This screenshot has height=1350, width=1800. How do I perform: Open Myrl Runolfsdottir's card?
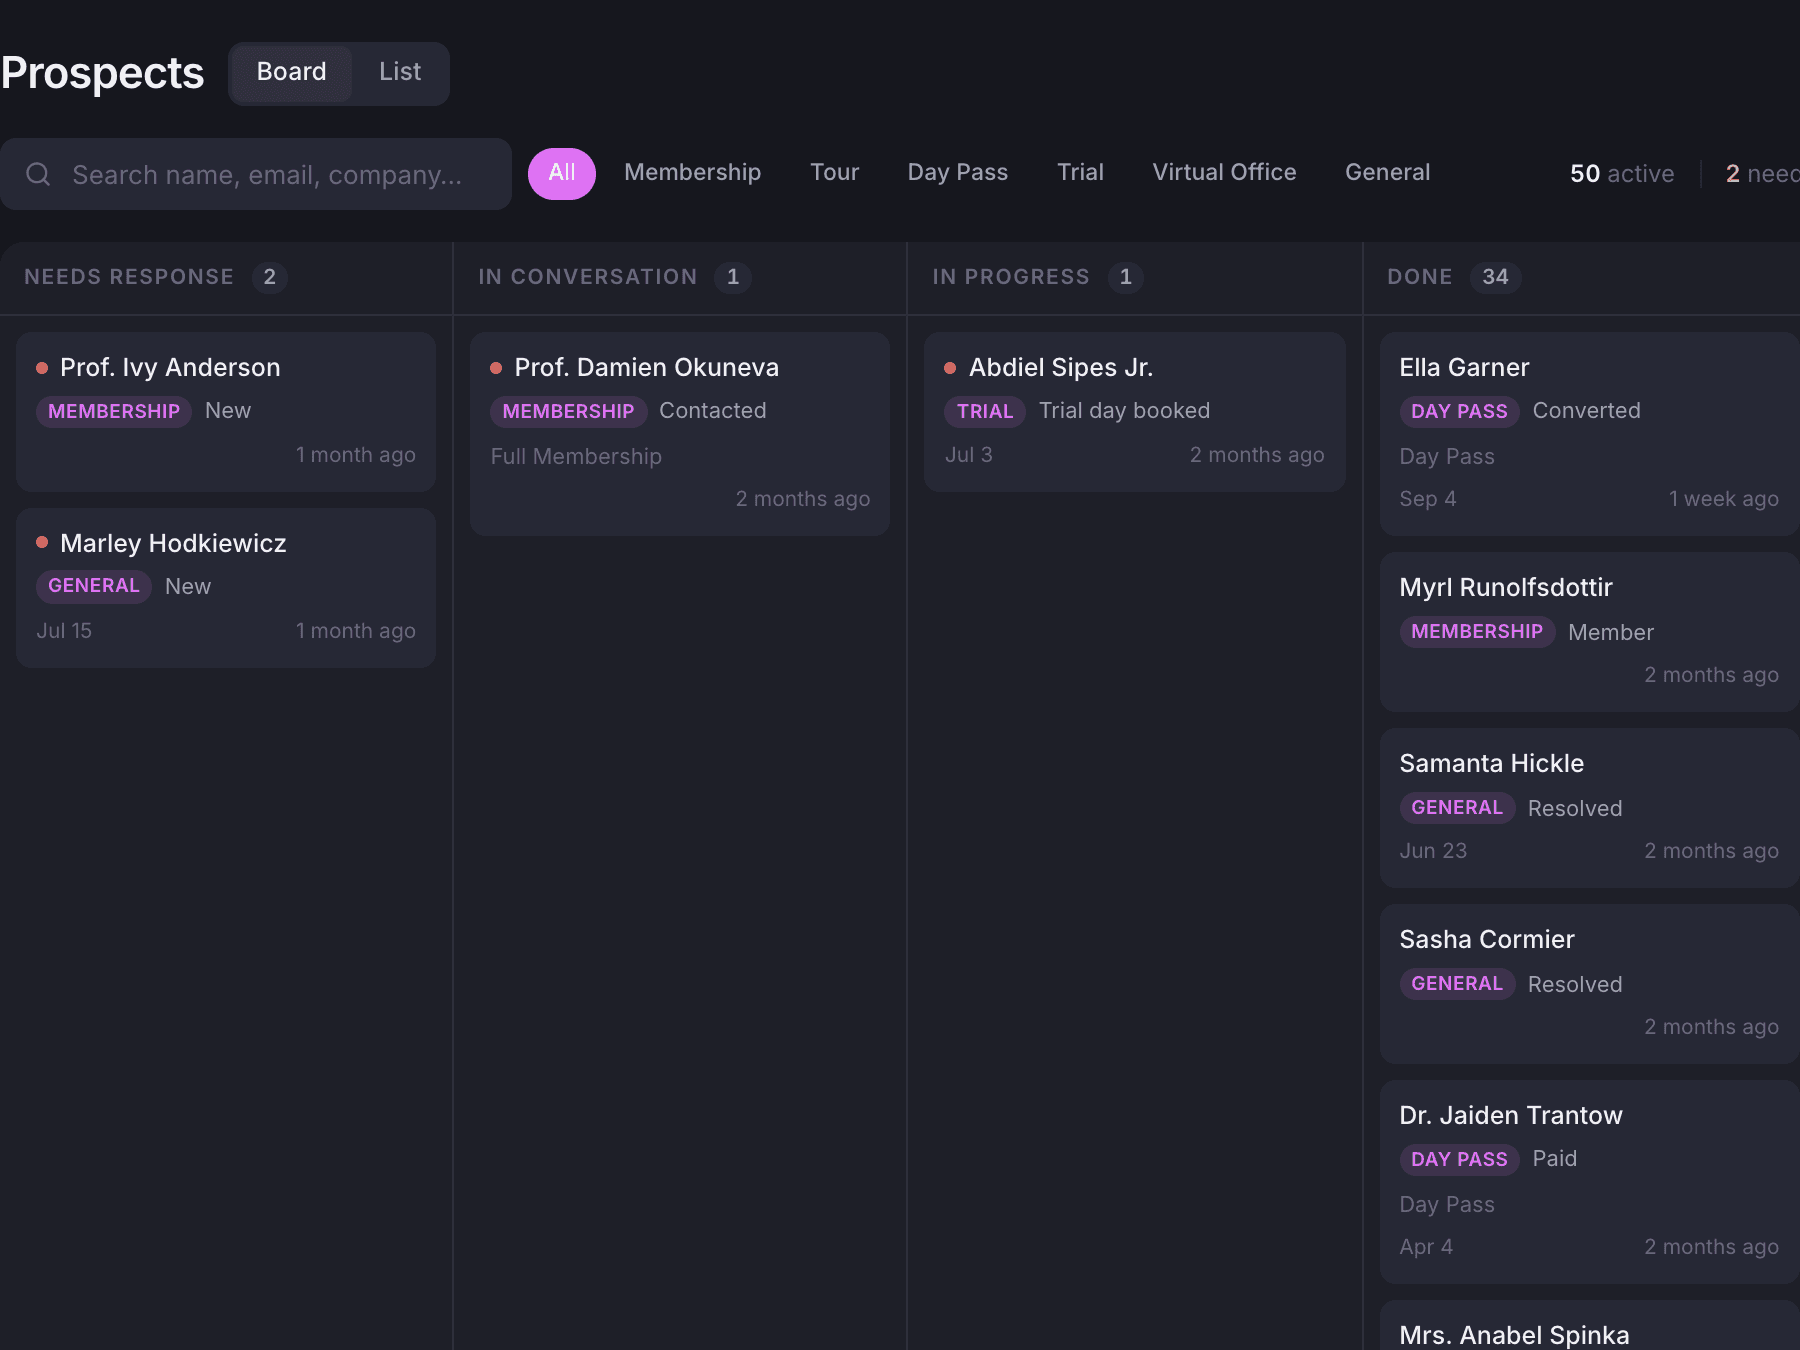[1590, 632]
